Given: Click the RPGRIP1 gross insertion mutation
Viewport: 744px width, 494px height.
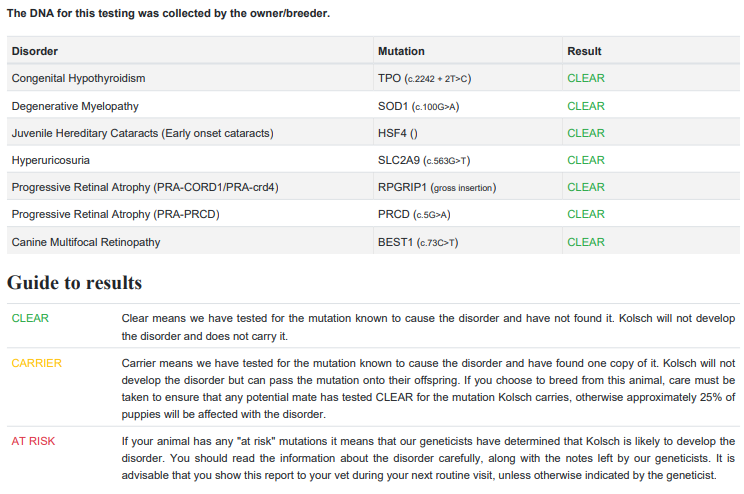Looking at the screenshot, I should pos(436,187).
